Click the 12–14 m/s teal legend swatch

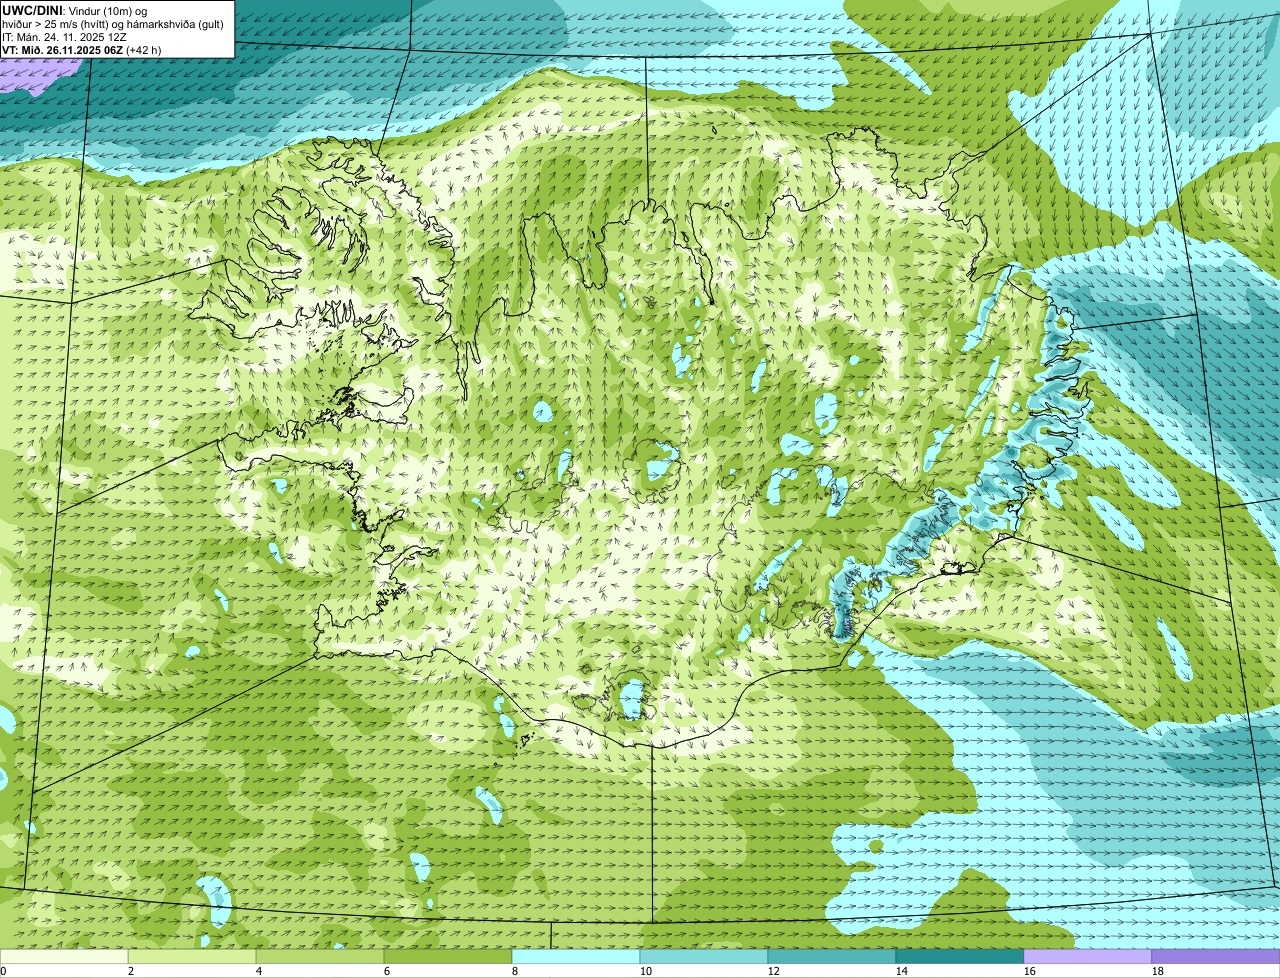pos(832,956)
